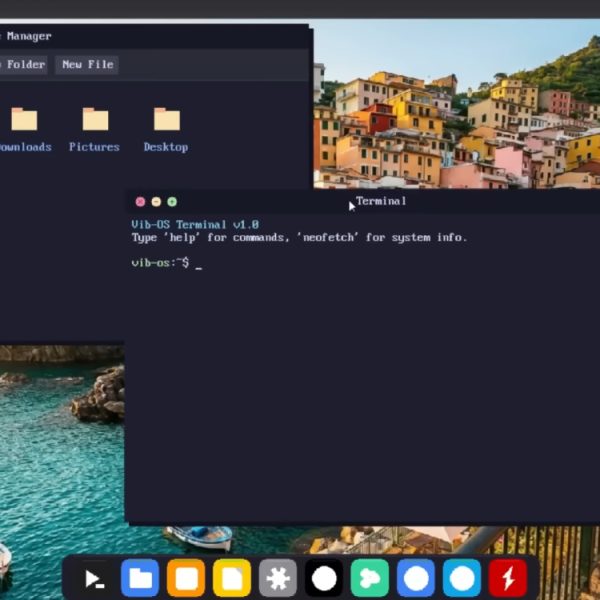
Task: Launch the red lightning bolt dock icon
Action: pyautogui.click(x=508, y=578)
